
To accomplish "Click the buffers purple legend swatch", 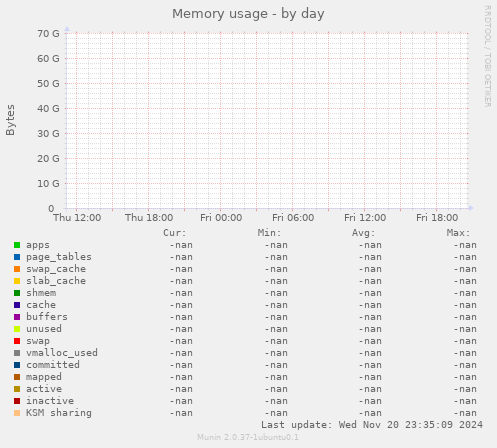I will 17,317.
